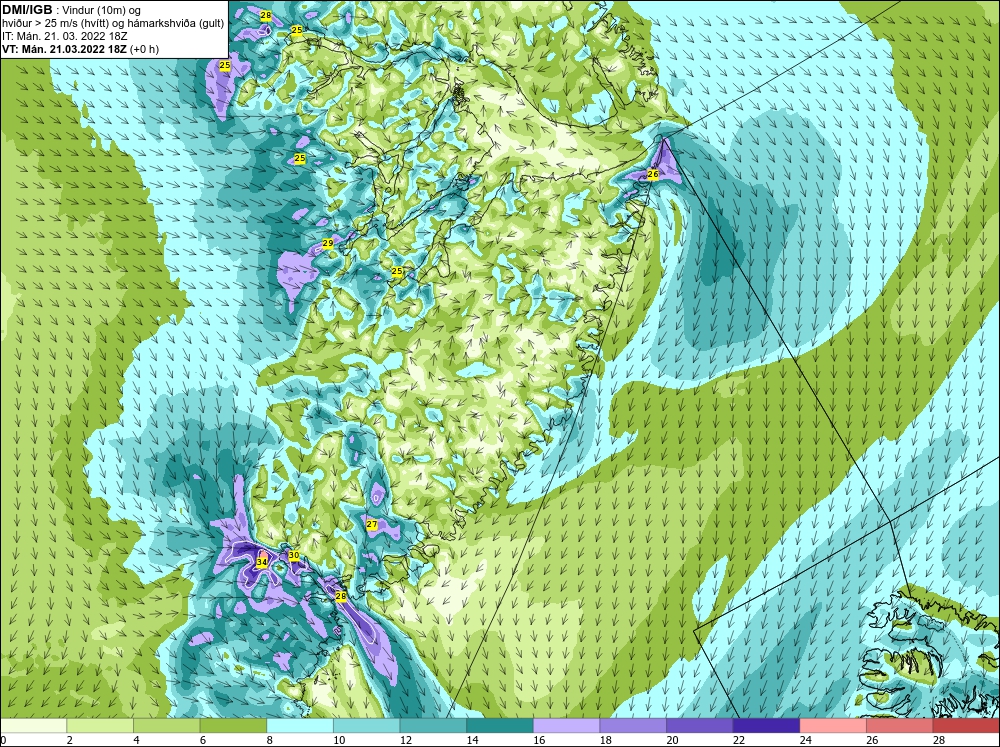Click the yellow gust label 26

coord(652,174)
